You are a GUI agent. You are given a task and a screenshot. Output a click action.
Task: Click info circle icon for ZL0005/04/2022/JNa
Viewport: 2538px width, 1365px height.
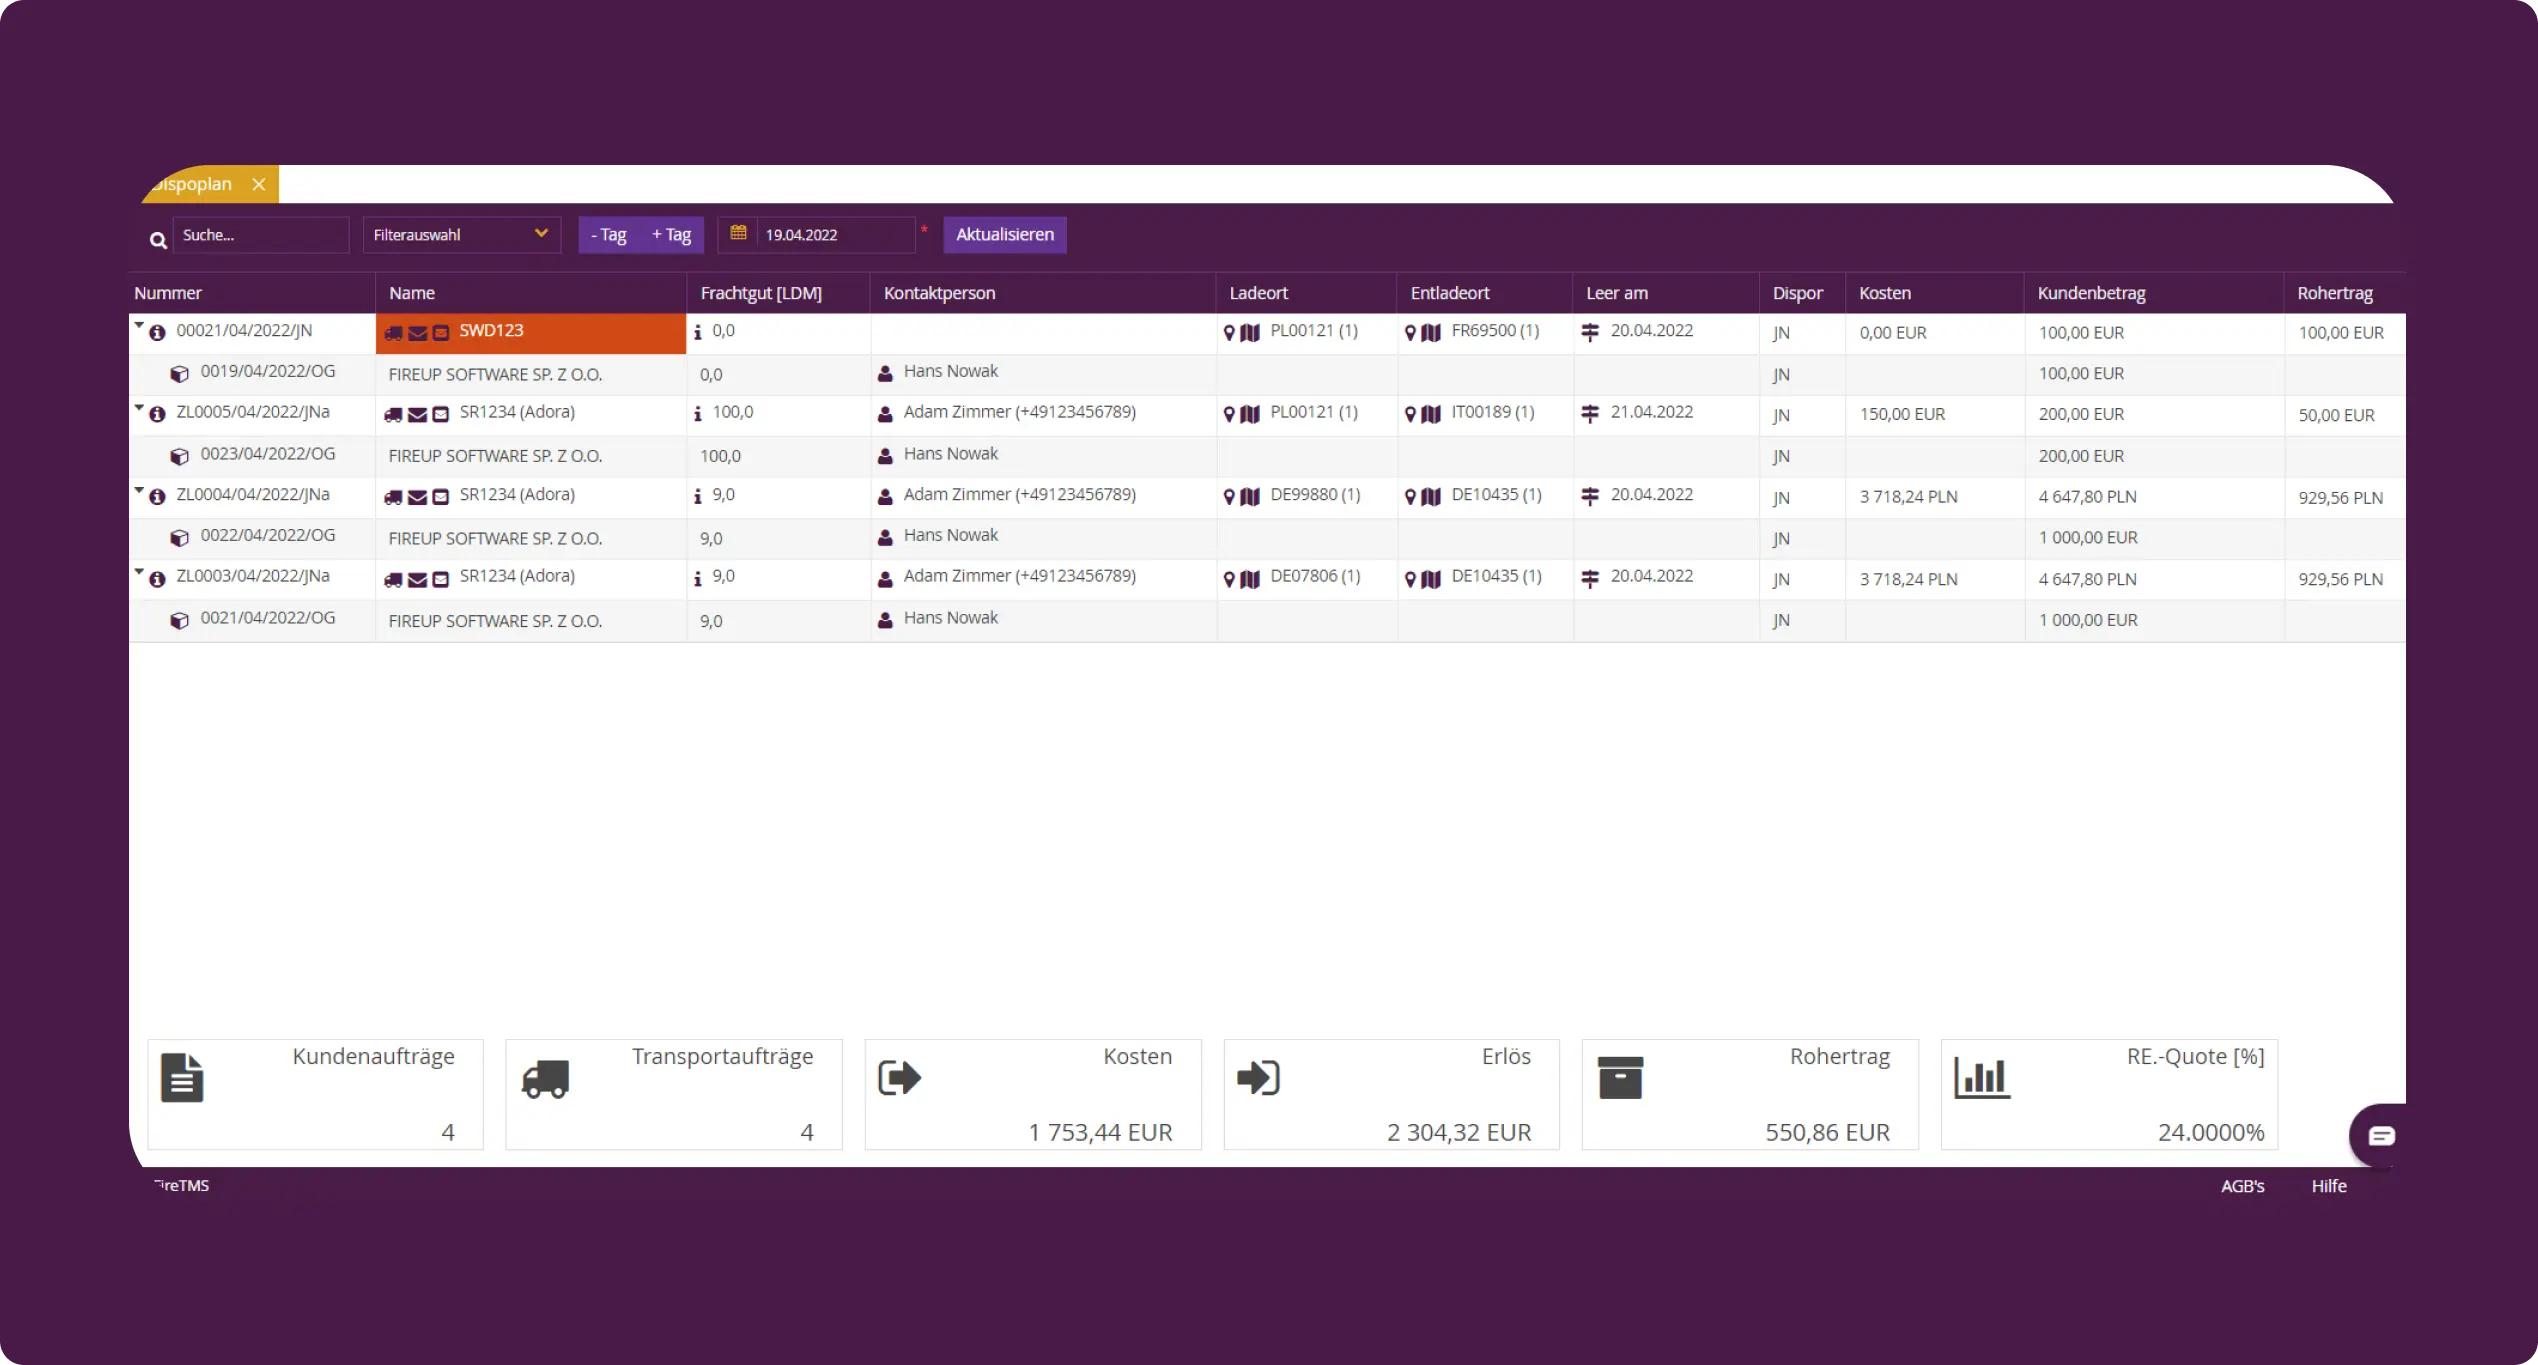pos(157,414)
